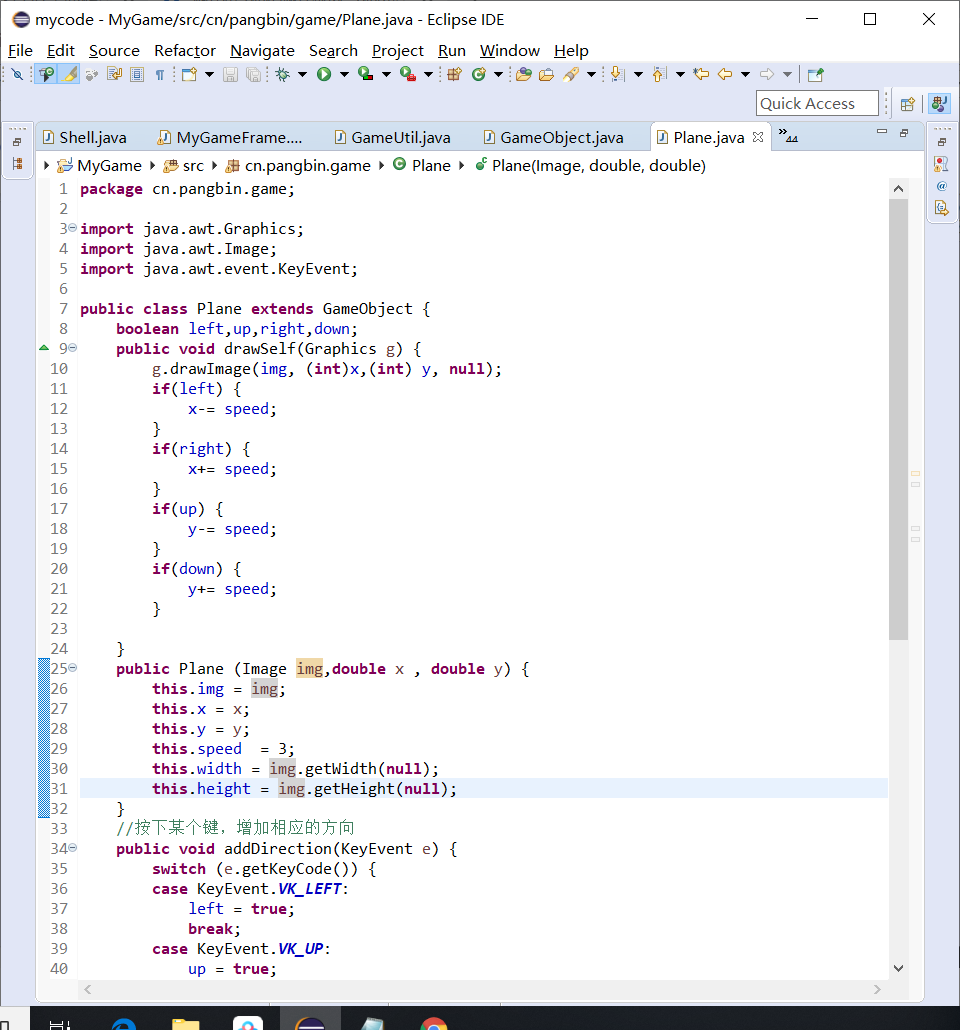Click cn.pangbin.game breadcrumb item
960x1030 pixels.
[x=298, y=166]
